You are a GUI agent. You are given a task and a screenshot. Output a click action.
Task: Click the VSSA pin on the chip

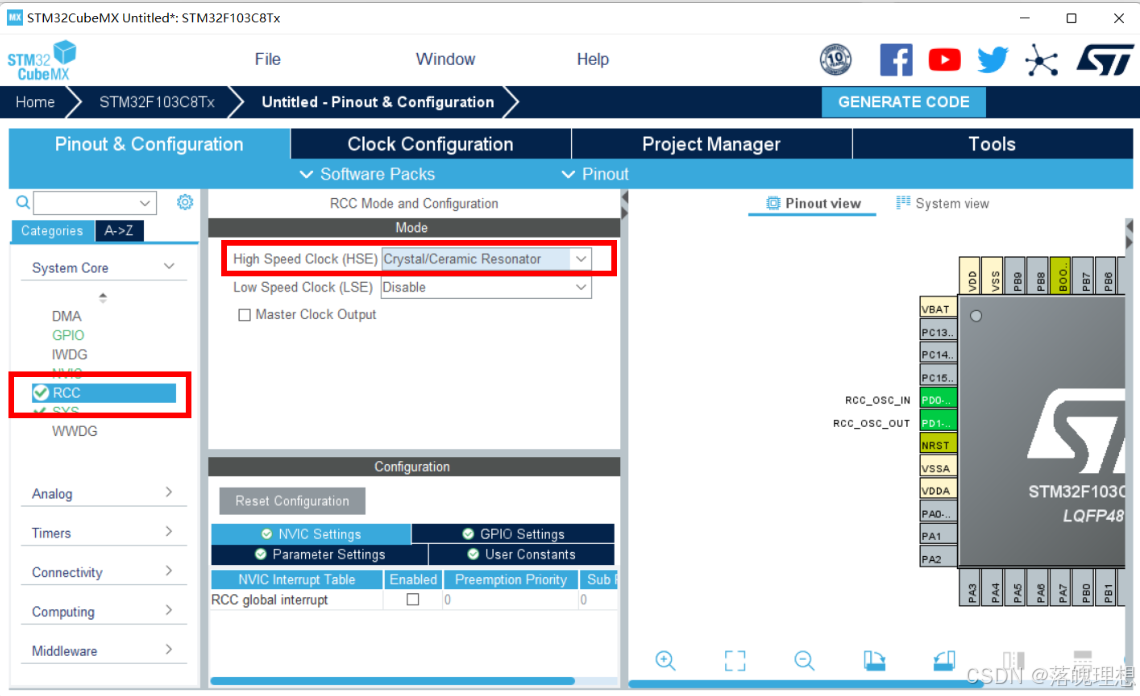(x=938, y=468)
